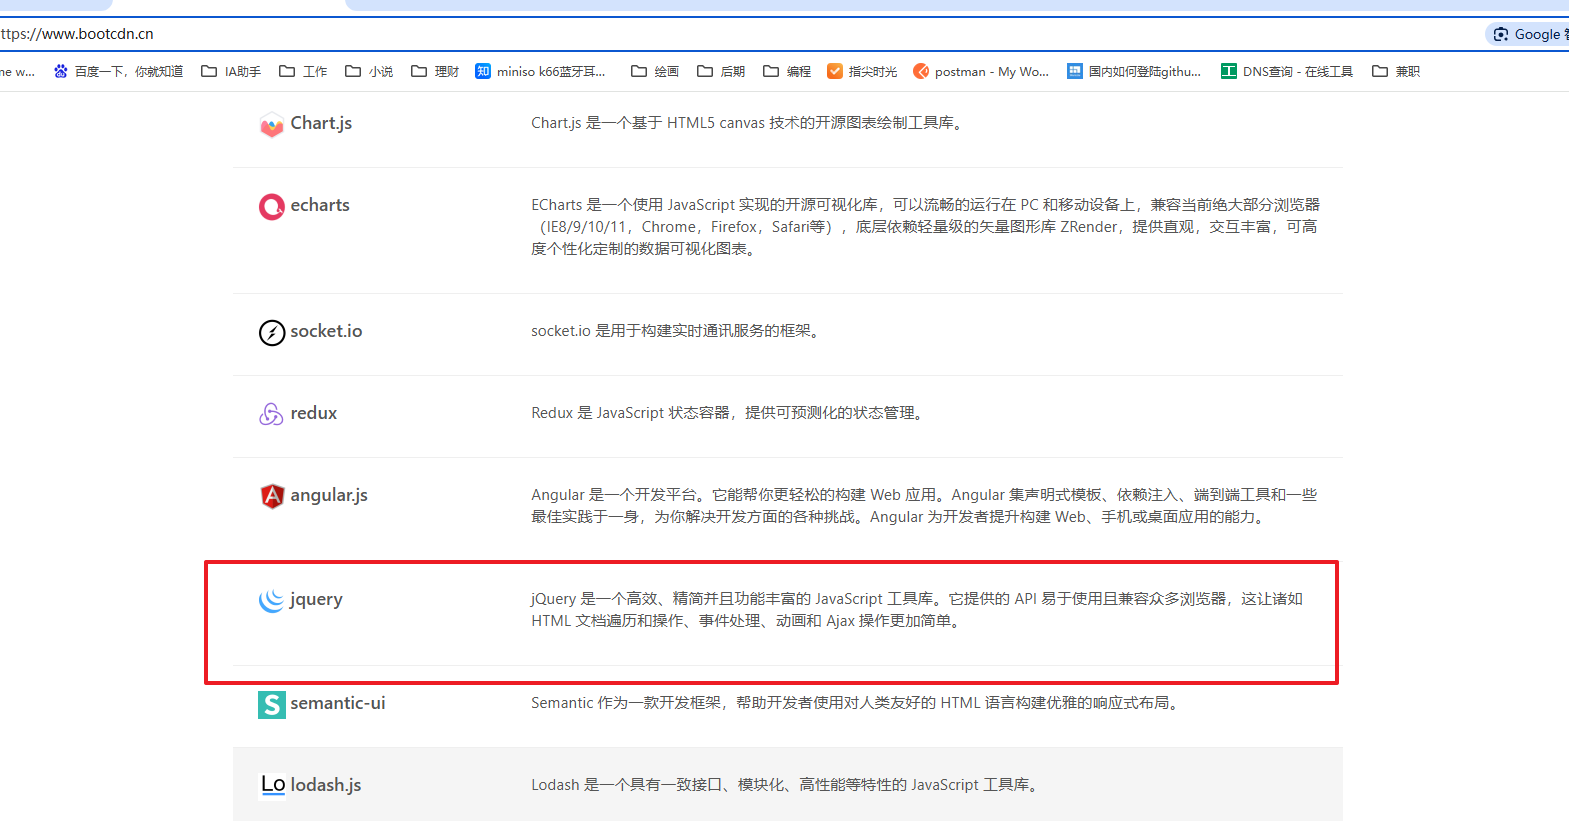The image size is (1569, 821).
Task: Click the ECharts description paragraph
Action: point(926,227)
